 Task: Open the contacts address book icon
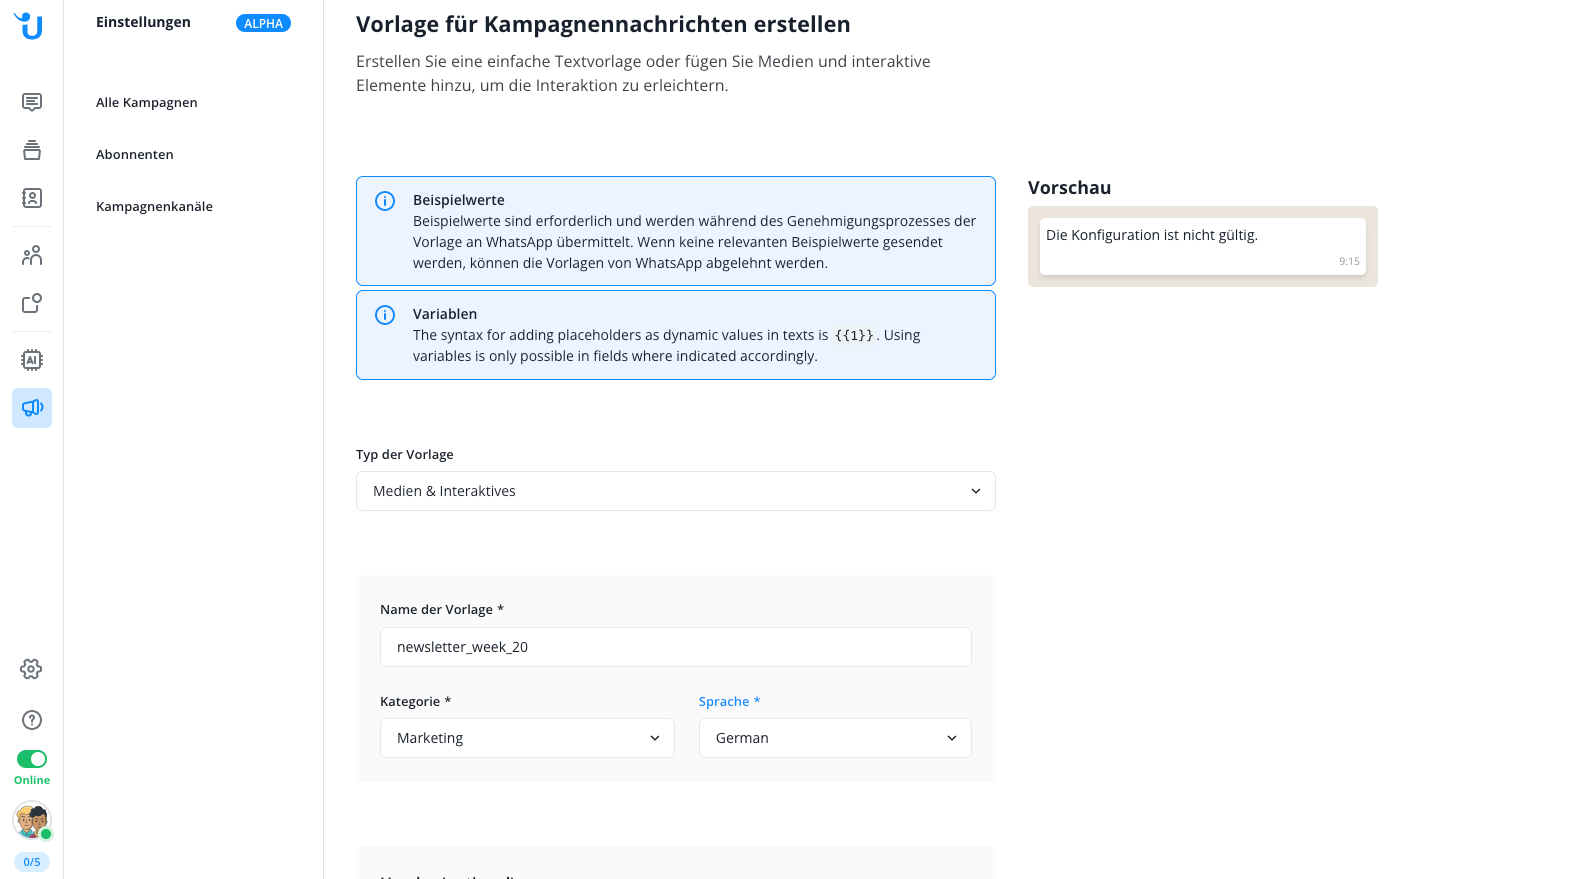(x=32, y=198)
